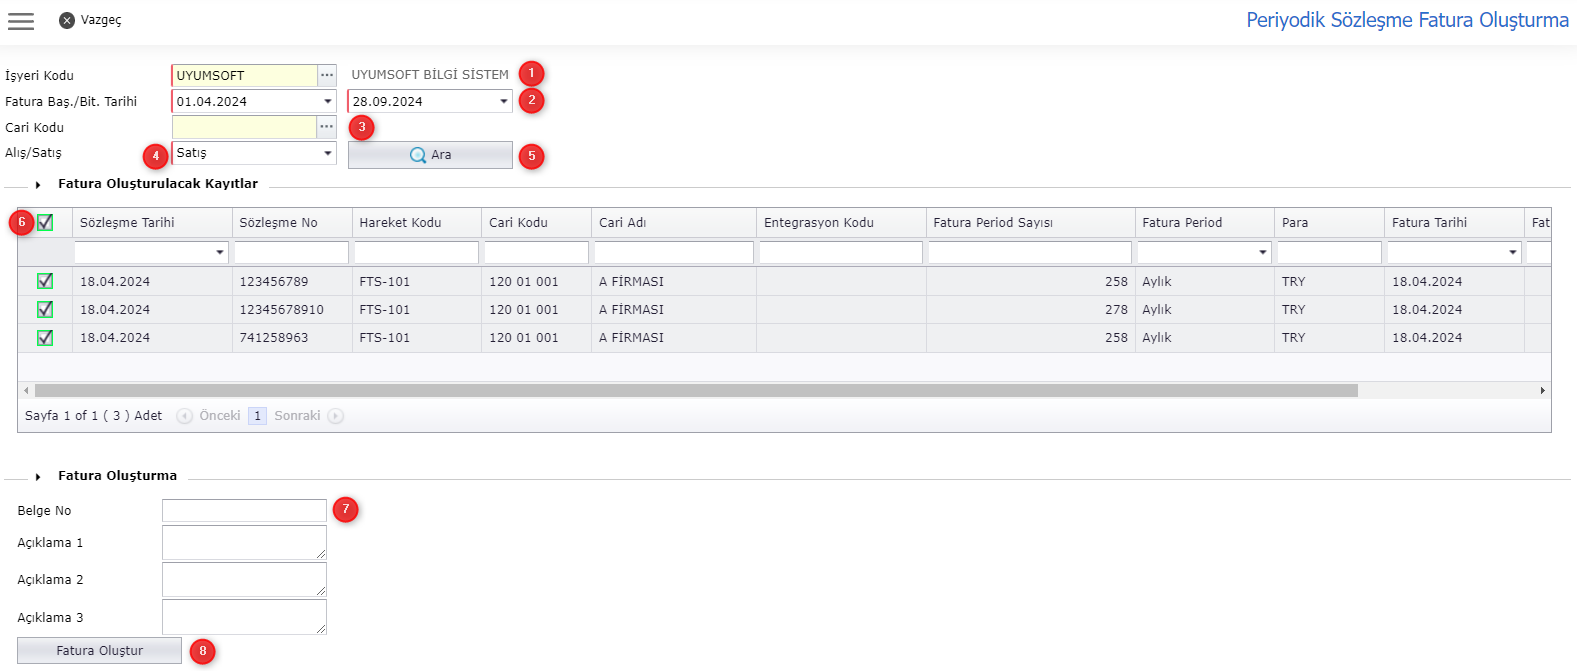
Task: Focus the İşyeri Kodu field UYUMSOFT
Action: pos(245,75)
